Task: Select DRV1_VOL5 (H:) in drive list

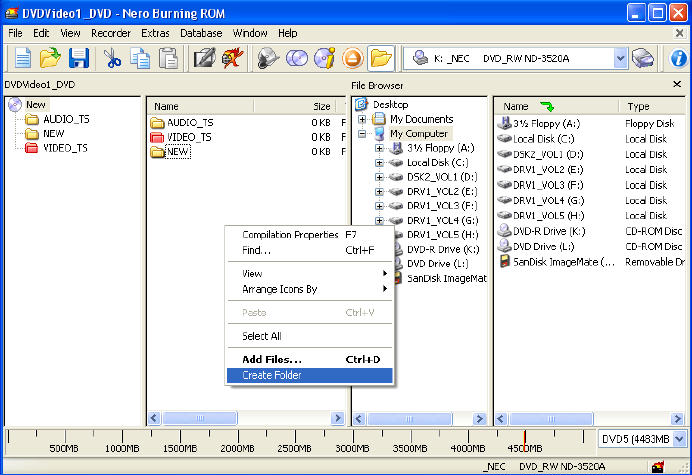Action: pos(548,215)
